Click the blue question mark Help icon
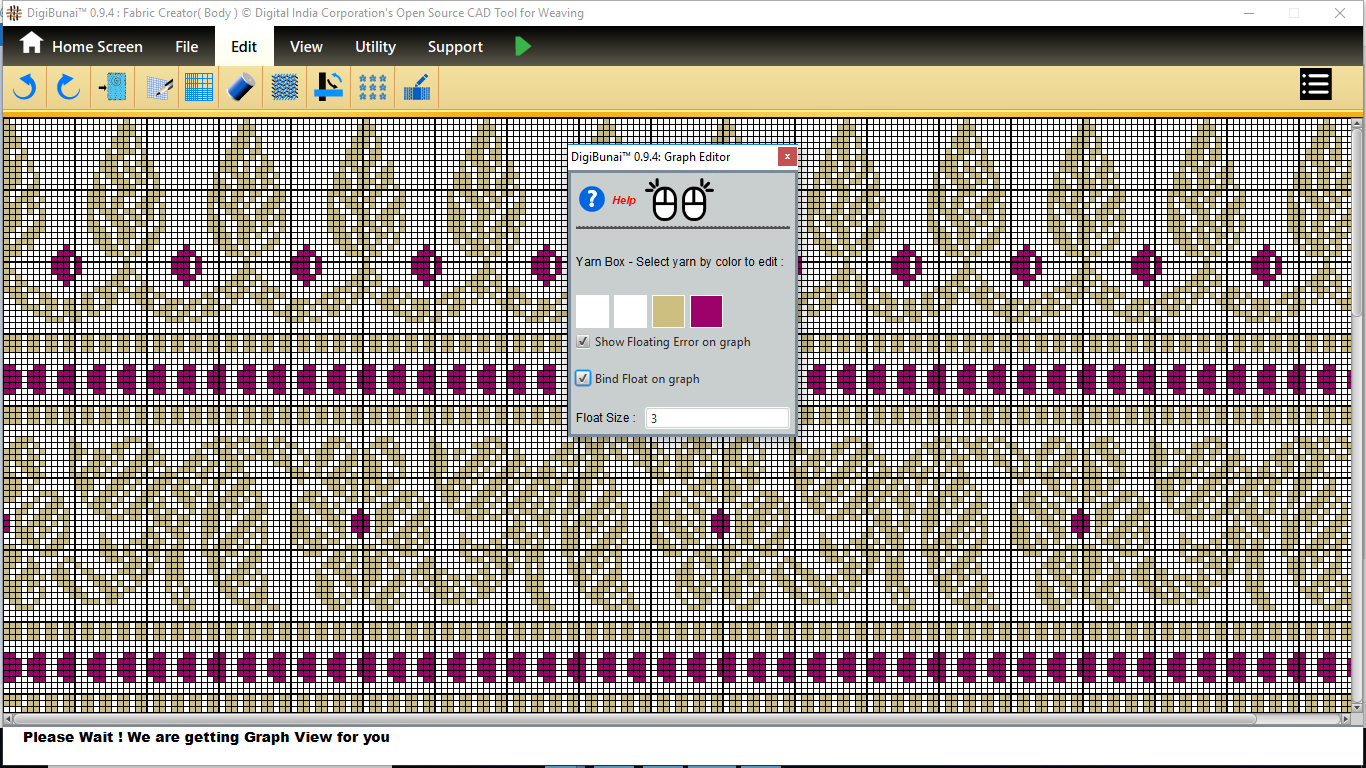The height and width of the screenshot is (768, 1366). point(592,199)
